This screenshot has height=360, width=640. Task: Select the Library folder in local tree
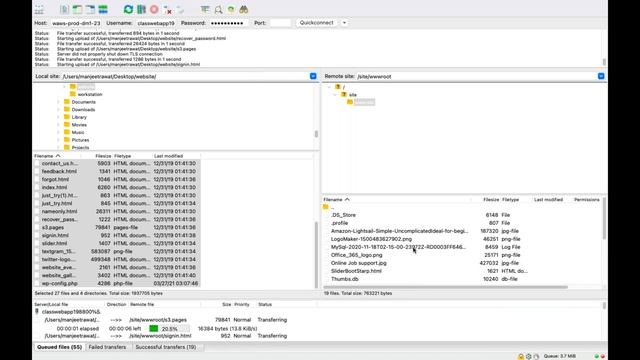point(79,117)
